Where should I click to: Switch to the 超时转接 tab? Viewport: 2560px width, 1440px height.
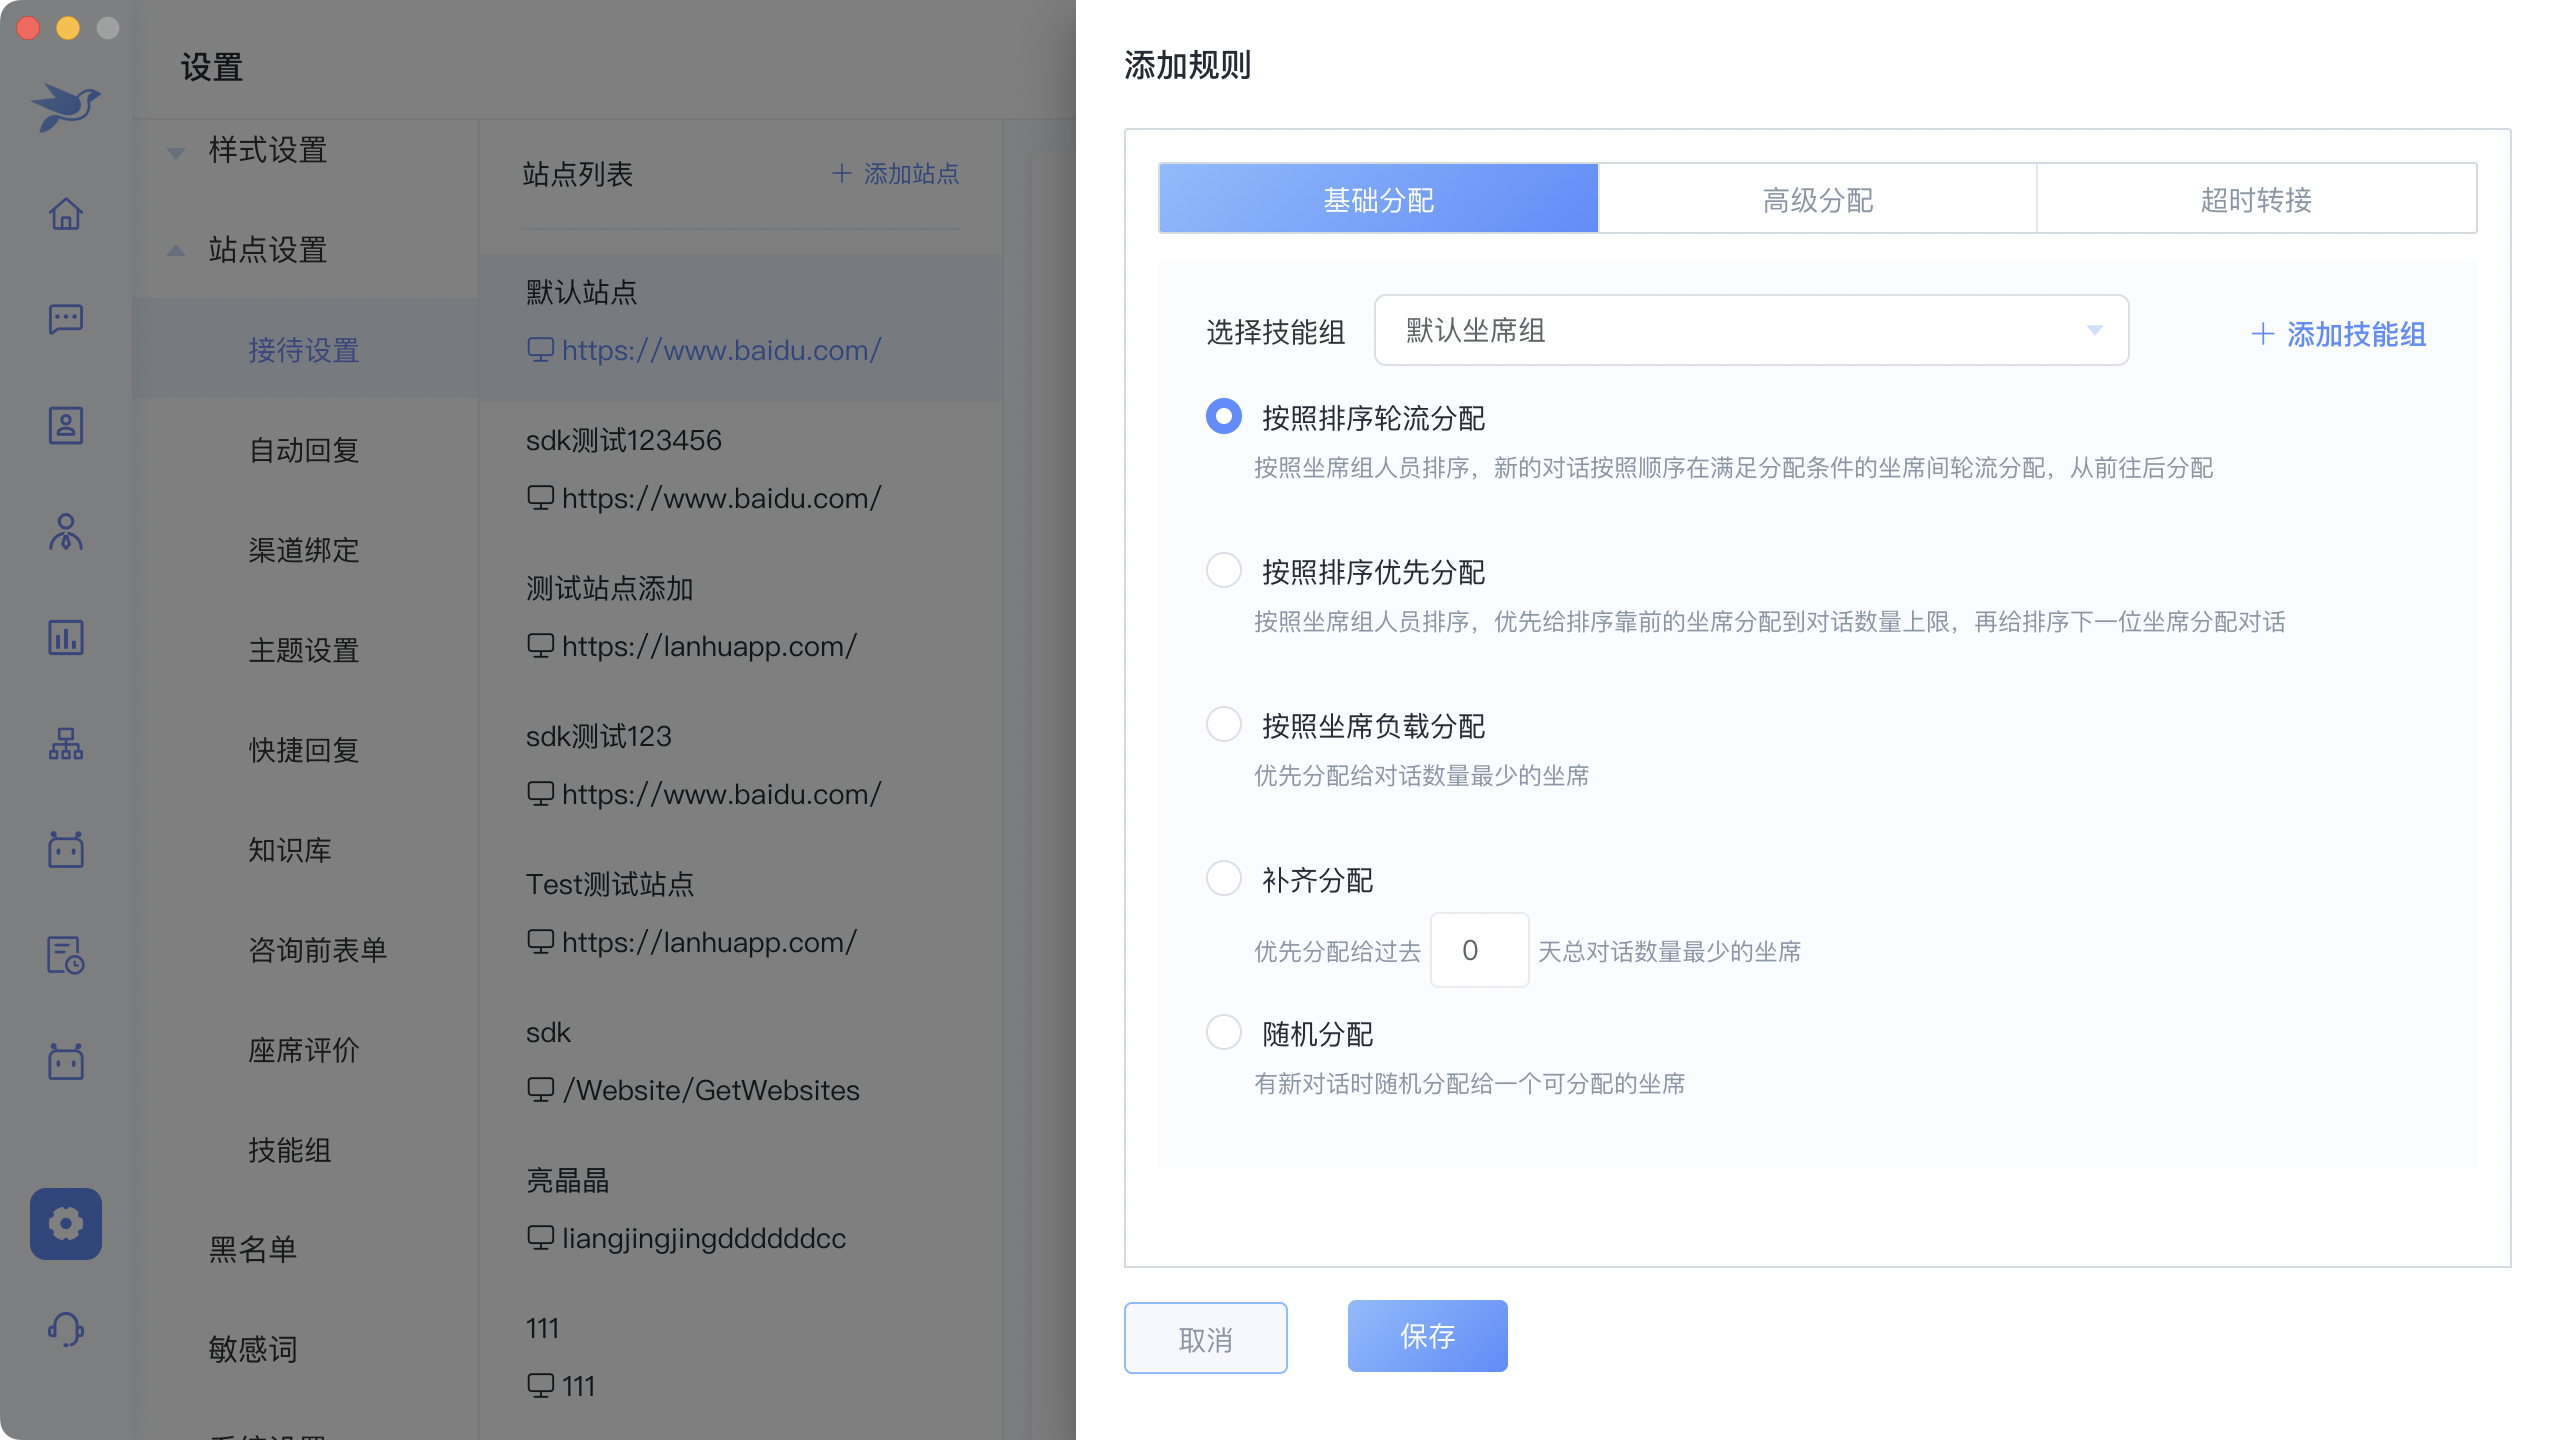(x=2256, y=200)
